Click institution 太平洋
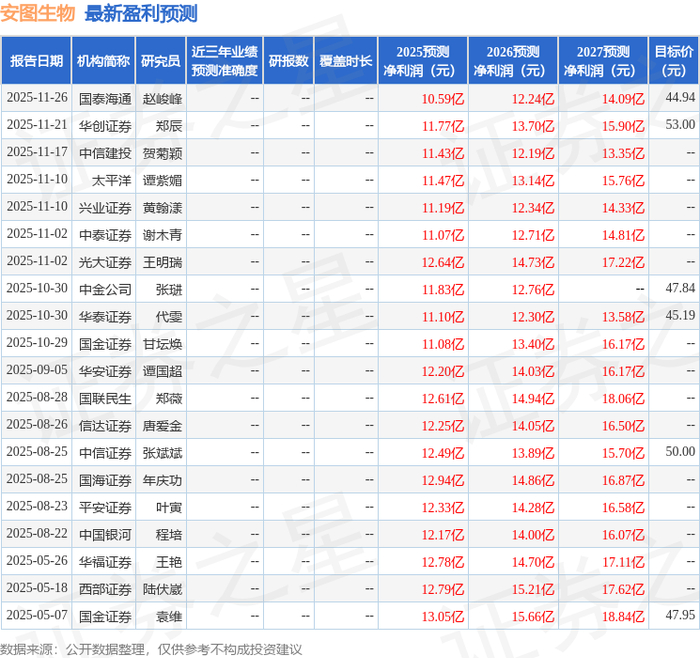This screenshot has width=700, height=658. (112, 180)
